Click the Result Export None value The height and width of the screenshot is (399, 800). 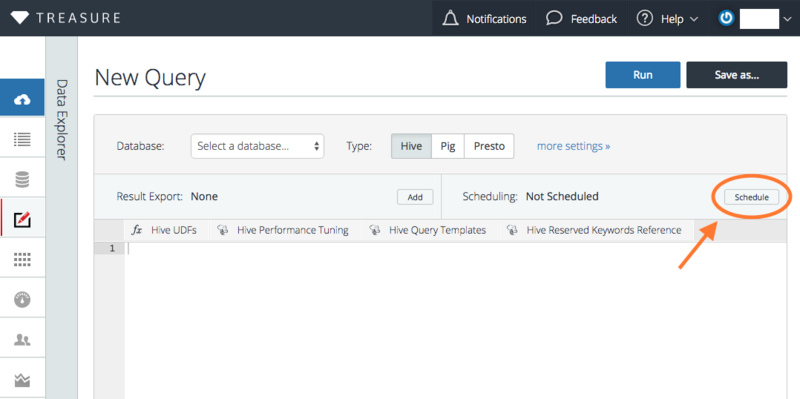pos(204,196)
